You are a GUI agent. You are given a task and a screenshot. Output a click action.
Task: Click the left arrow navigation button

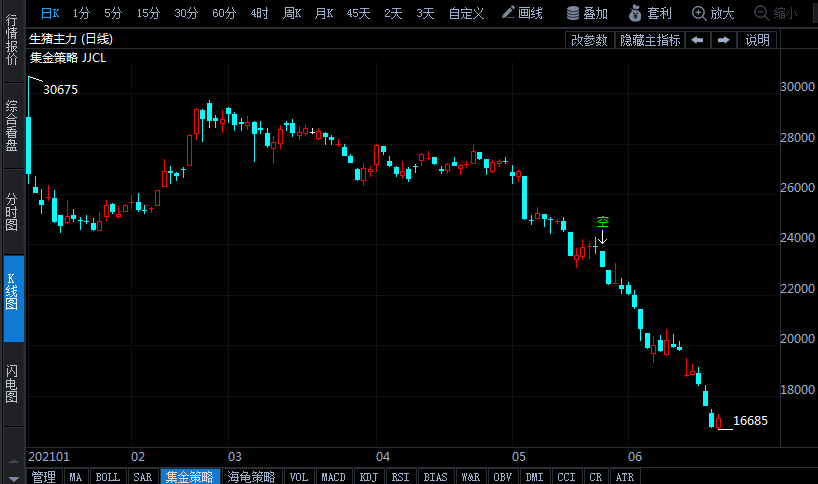click(x=697, y=40)
